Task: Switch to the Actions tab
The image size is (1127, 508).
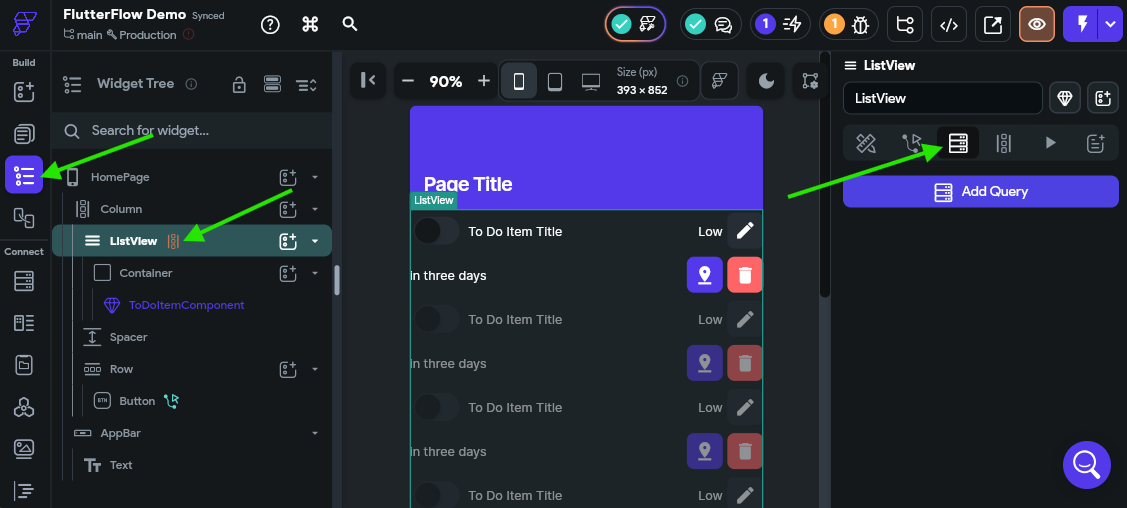Action: [x=911, y=143]
